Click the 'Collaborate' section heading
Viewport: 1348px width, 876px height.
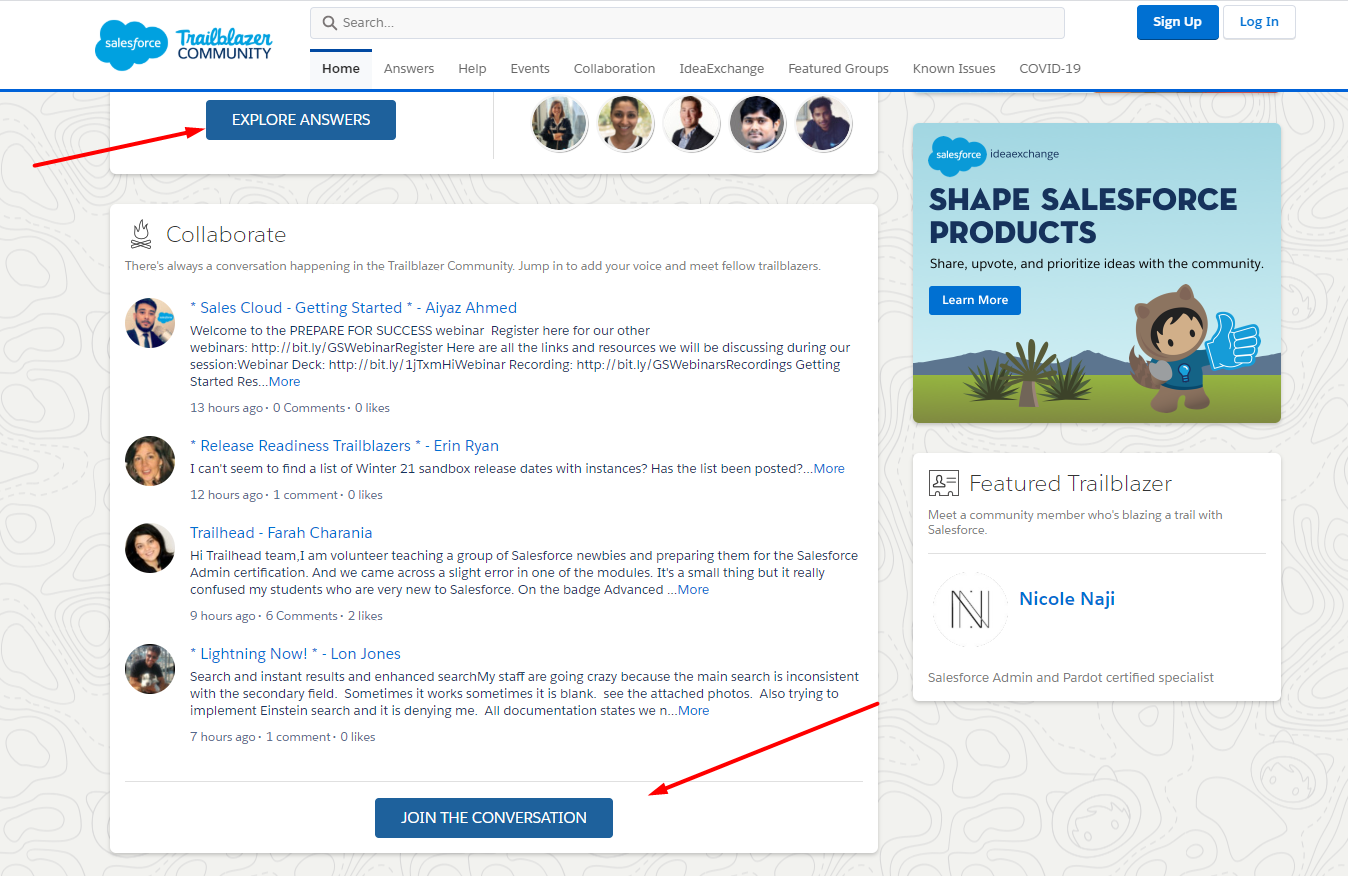[226, 235]
